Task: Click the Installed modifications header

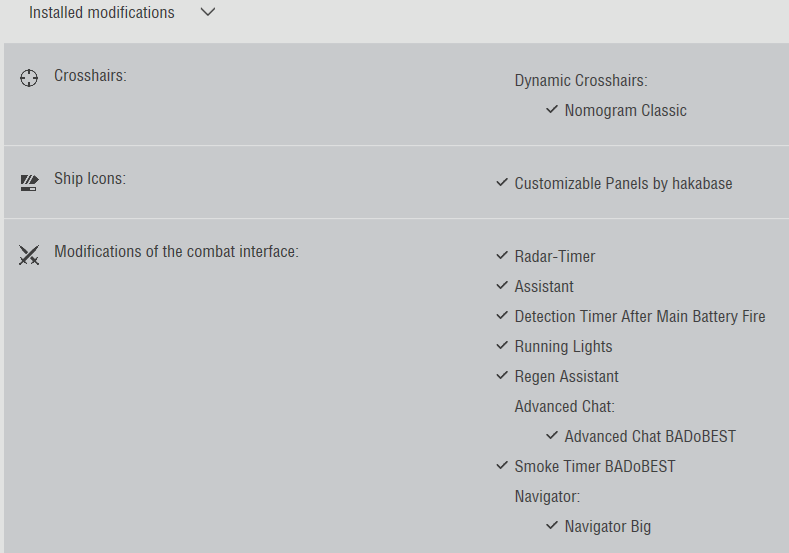Action: point(101,13)
